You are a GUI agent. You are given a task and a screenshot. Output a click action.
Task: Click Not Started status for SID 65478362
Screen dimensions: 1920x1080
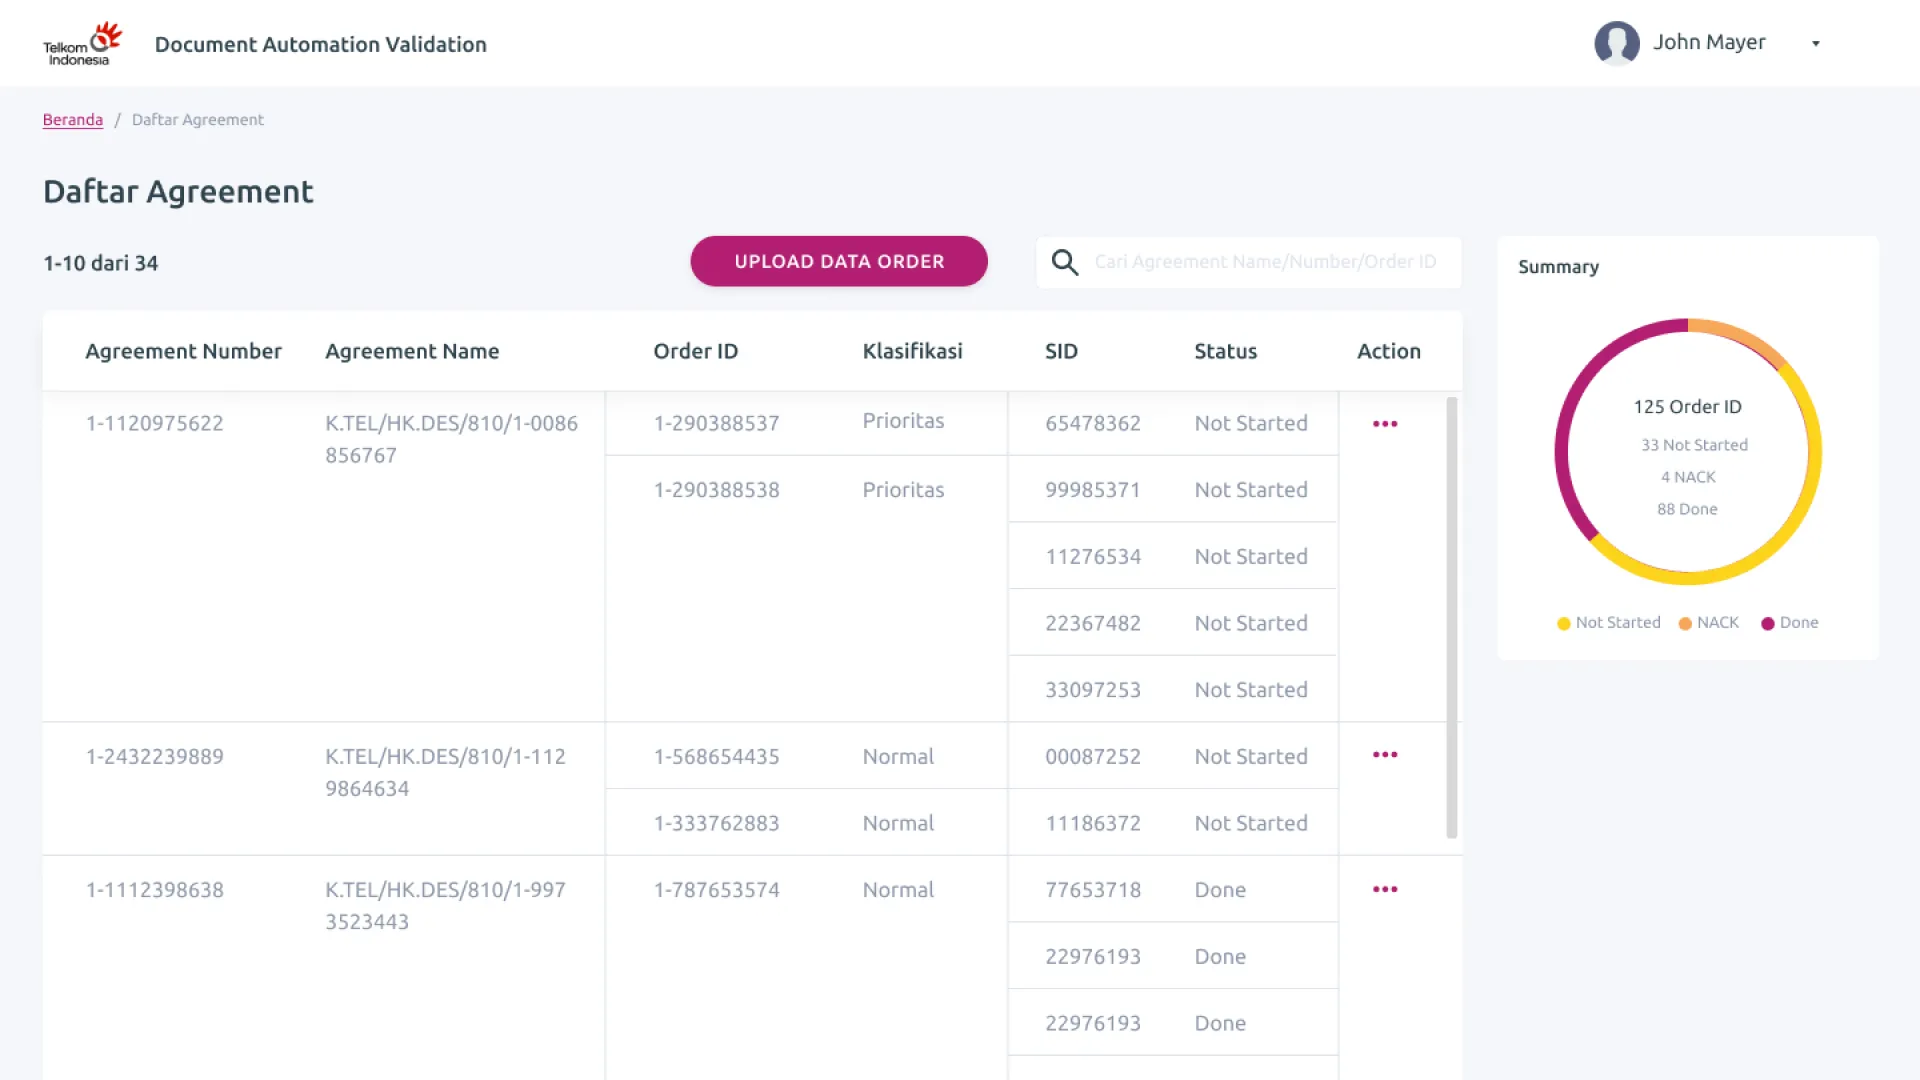[1251, 423]
